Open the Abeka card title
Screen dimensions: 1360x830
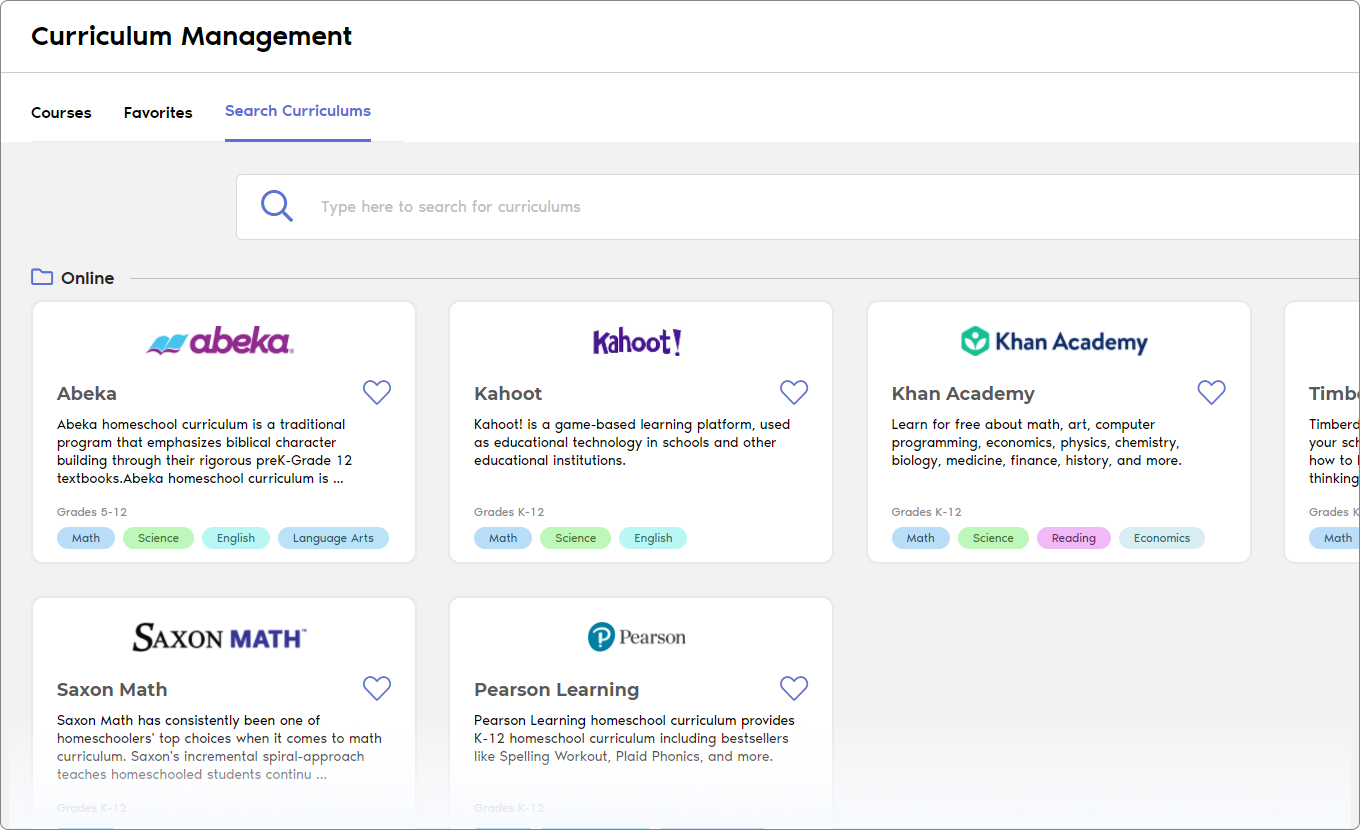pyautogui.click(x=87, y=393)
